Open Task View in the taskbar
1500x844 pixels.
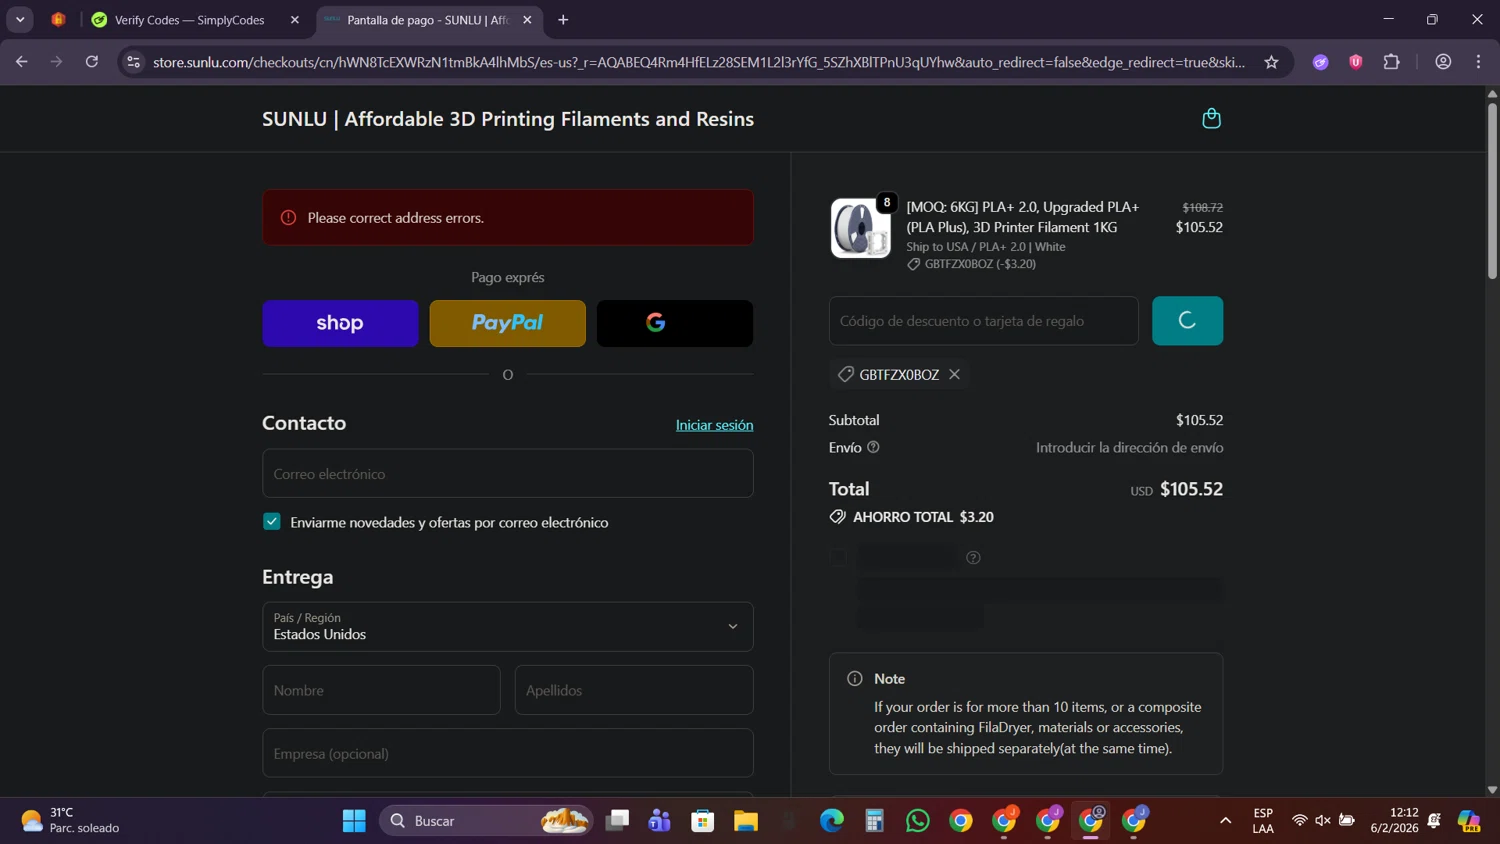point(617,821)
